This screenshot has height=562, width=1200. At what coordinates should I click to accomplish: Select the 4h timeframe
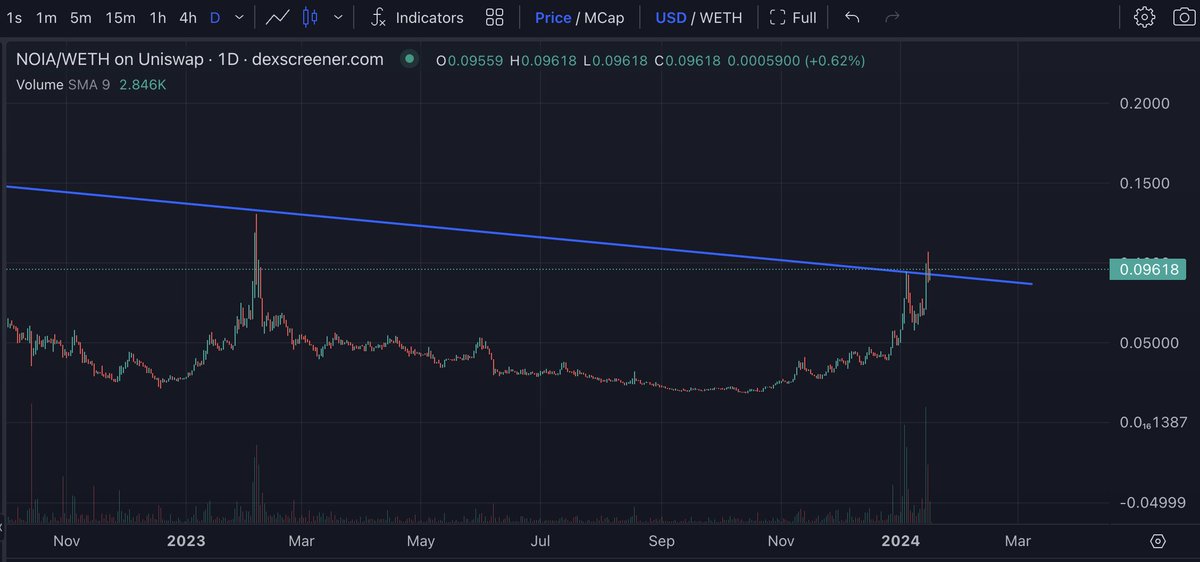(x=188, y=17)
